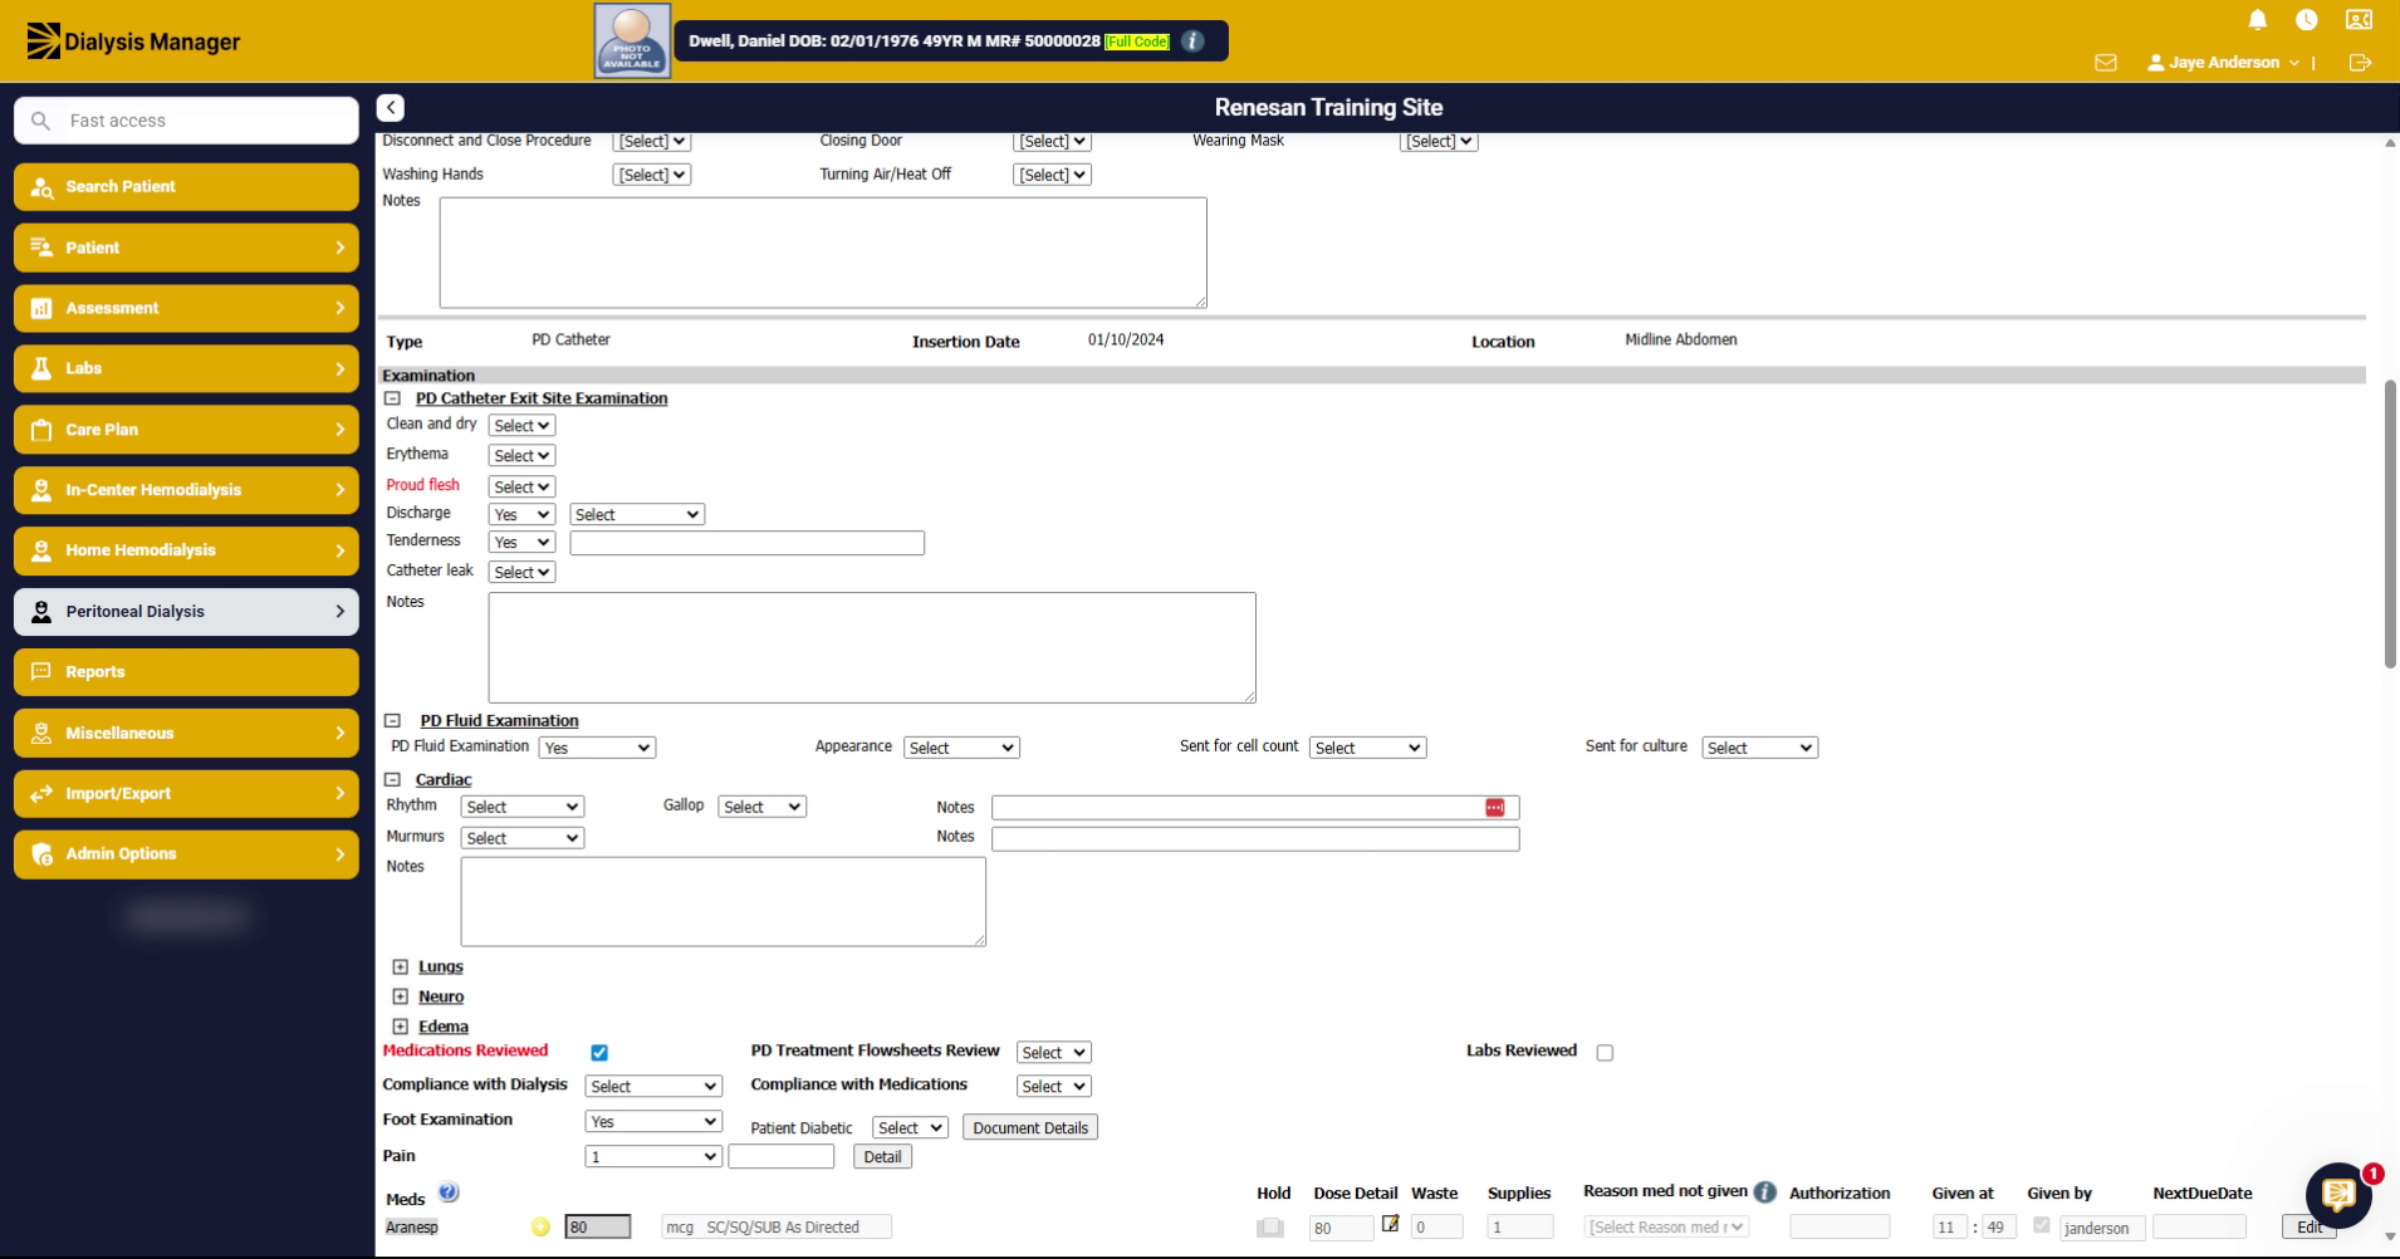The height and width of the screenshot is (1259, 2400).
Task: Collapse sidebar with back arrow icon
Action: pos(390,107)
